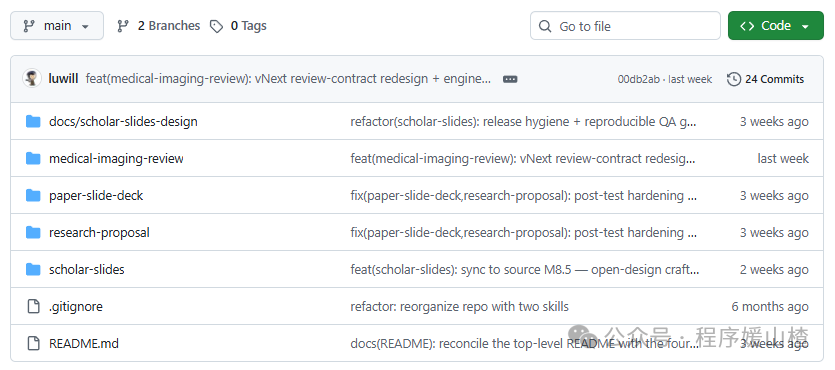Click file icon for README.md
The image size is (835, 370).
(34, 343)
